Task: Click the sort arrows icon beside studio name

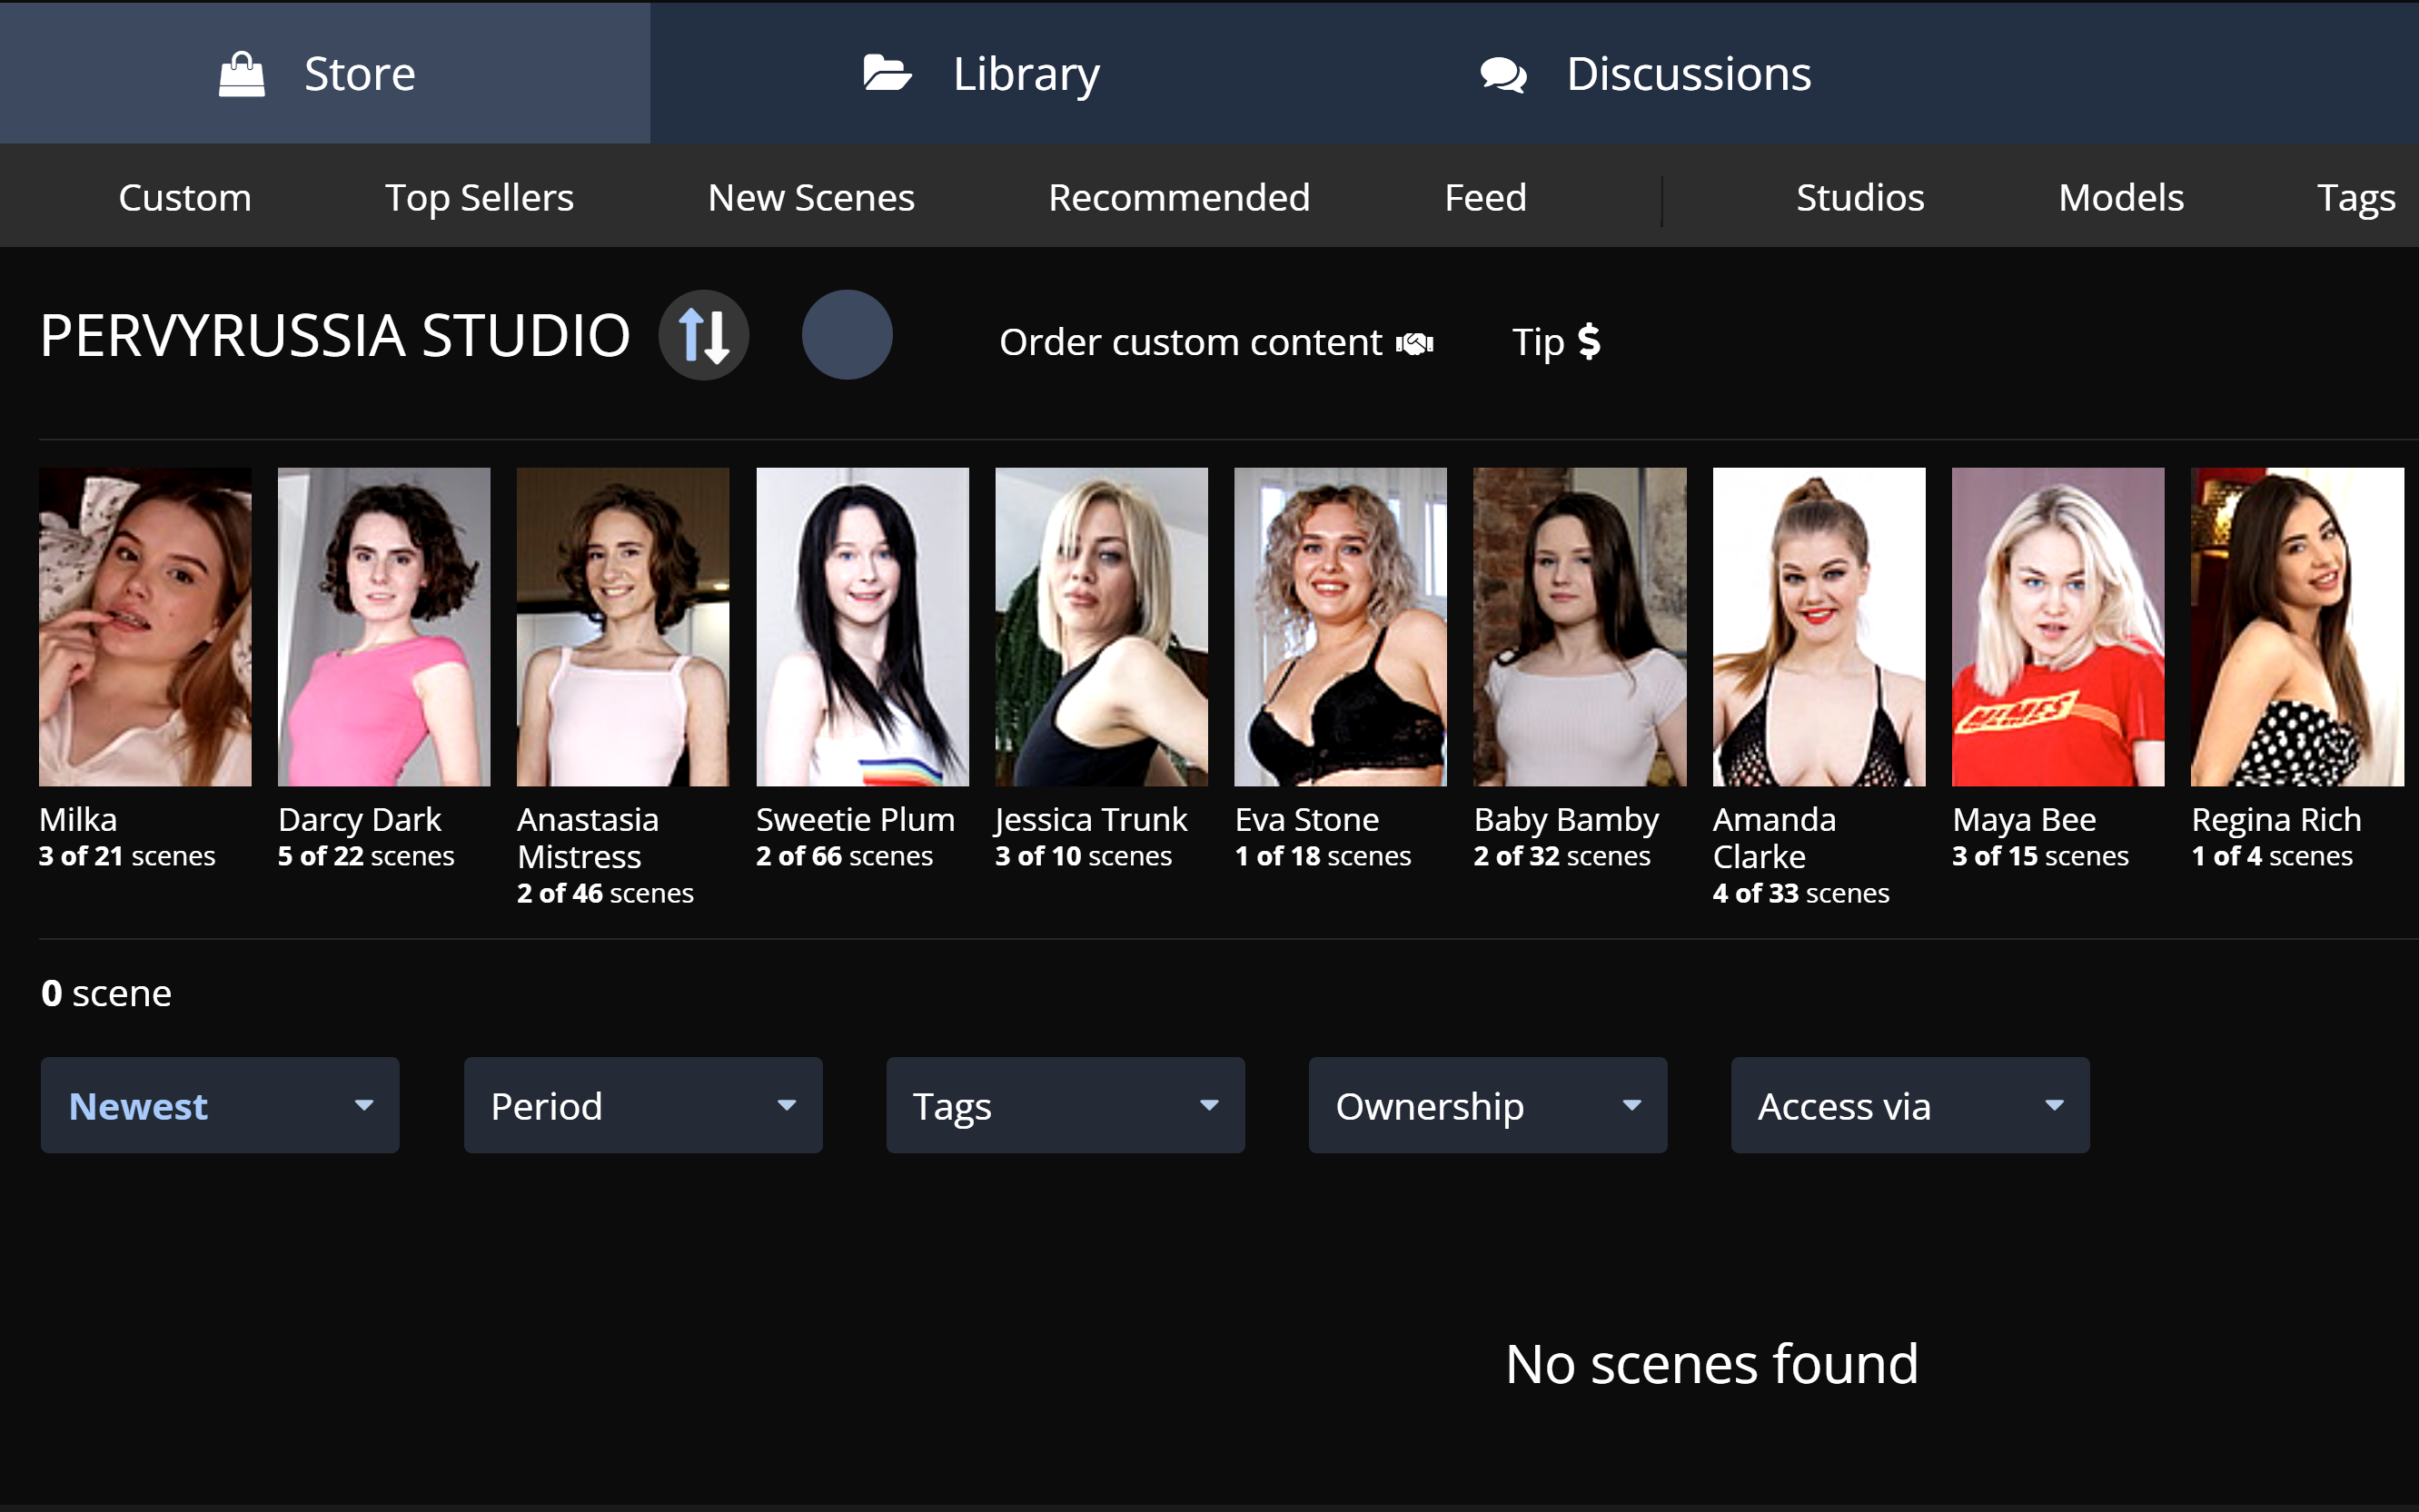Action: click(x=703, y=335)
